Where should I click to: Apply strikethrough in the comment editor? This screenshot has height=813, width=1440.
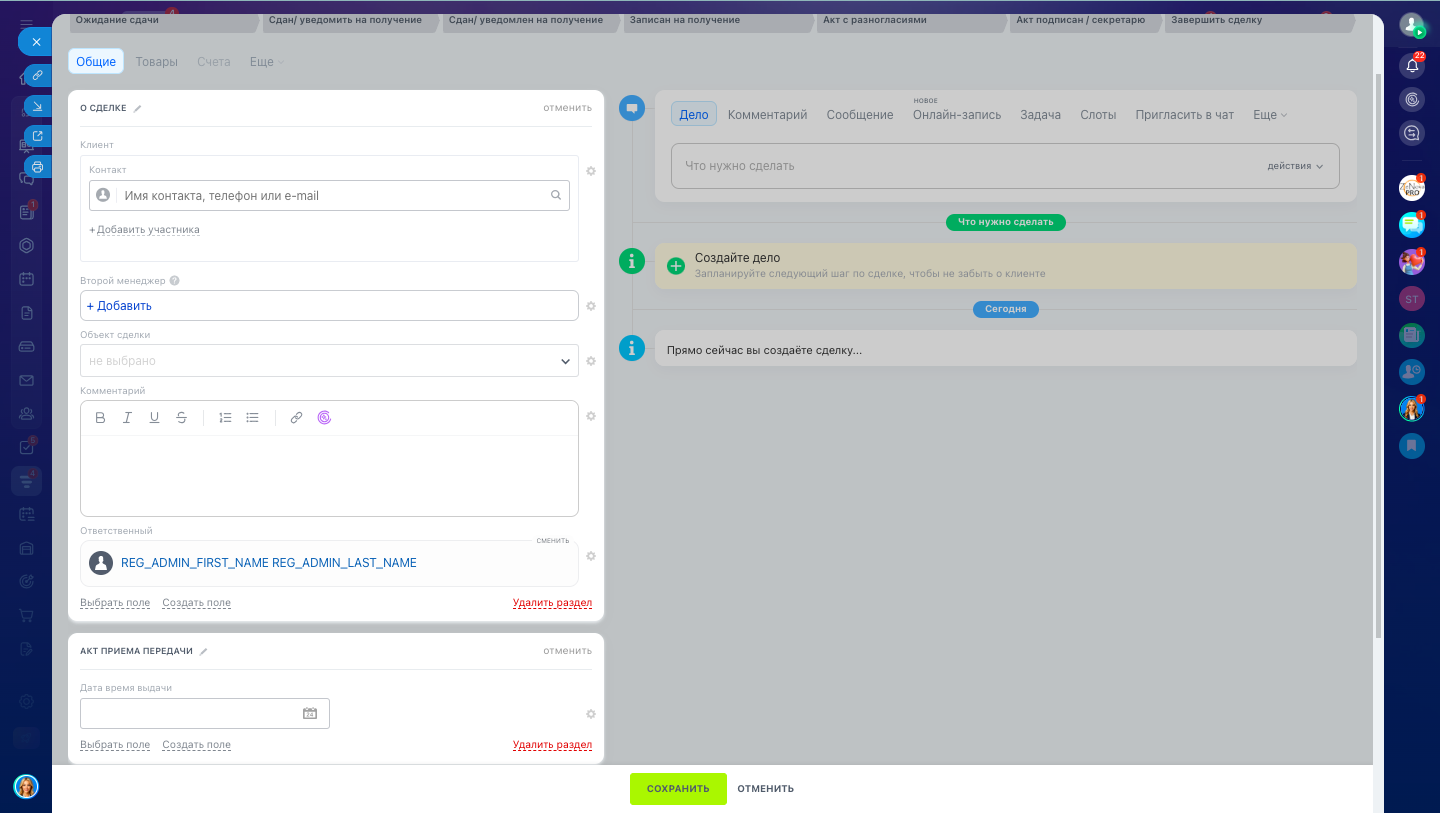point(181,418)
